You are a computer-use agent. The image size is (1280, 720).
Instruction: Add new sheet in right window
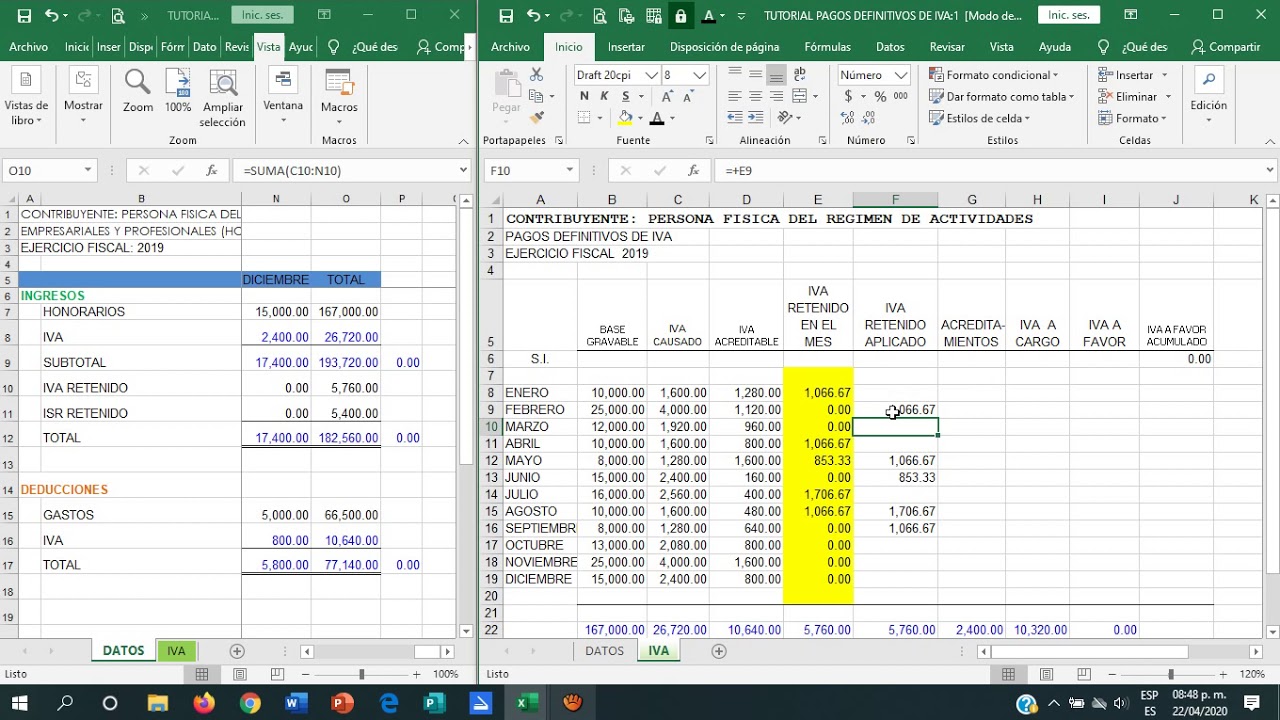click(x=718, y=651)
